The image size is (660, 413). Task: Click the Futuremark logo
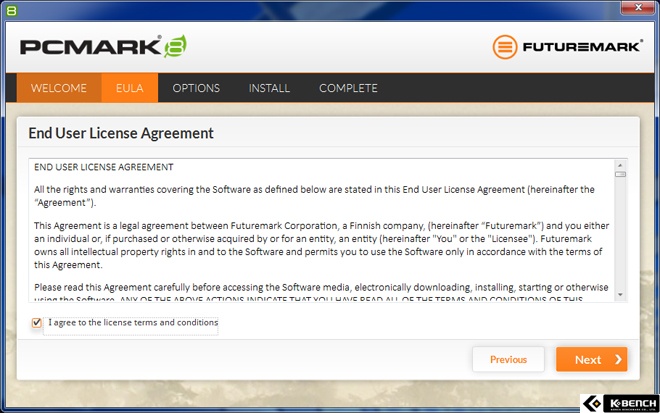pyautogui.click(x=567, y=47)
